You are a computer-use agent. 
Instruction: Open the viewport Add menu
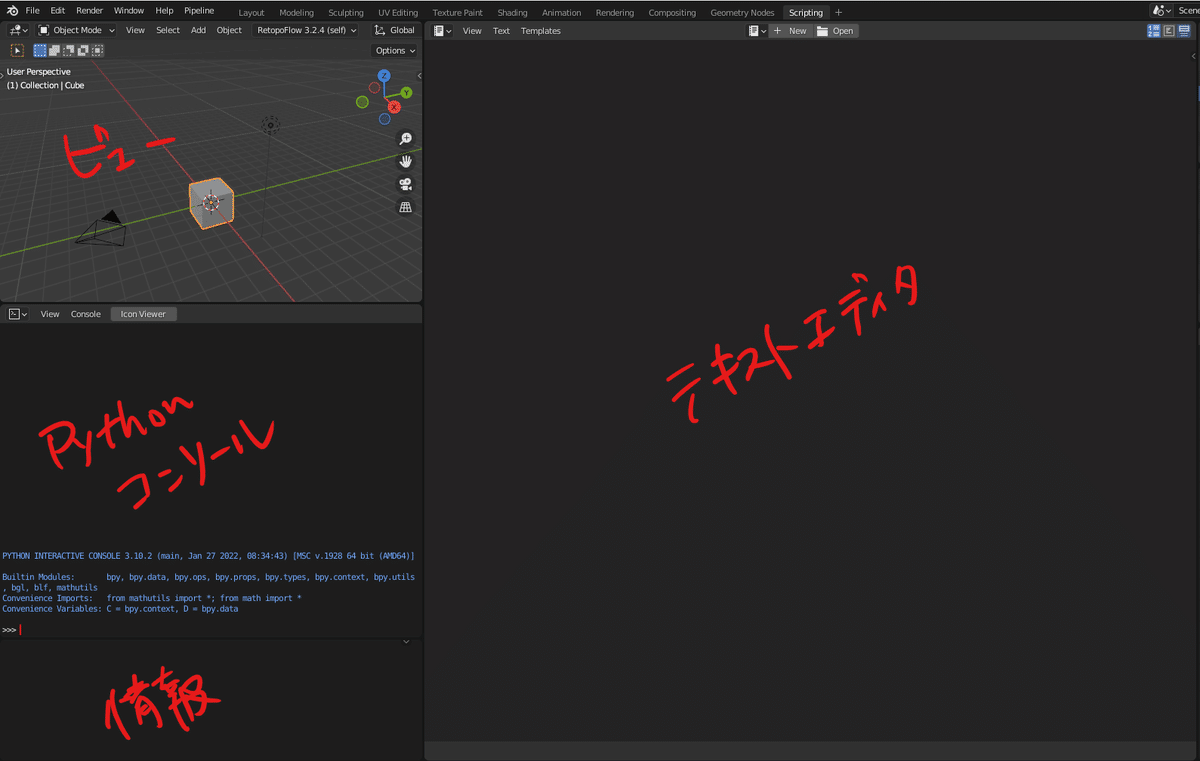point(198,30)
